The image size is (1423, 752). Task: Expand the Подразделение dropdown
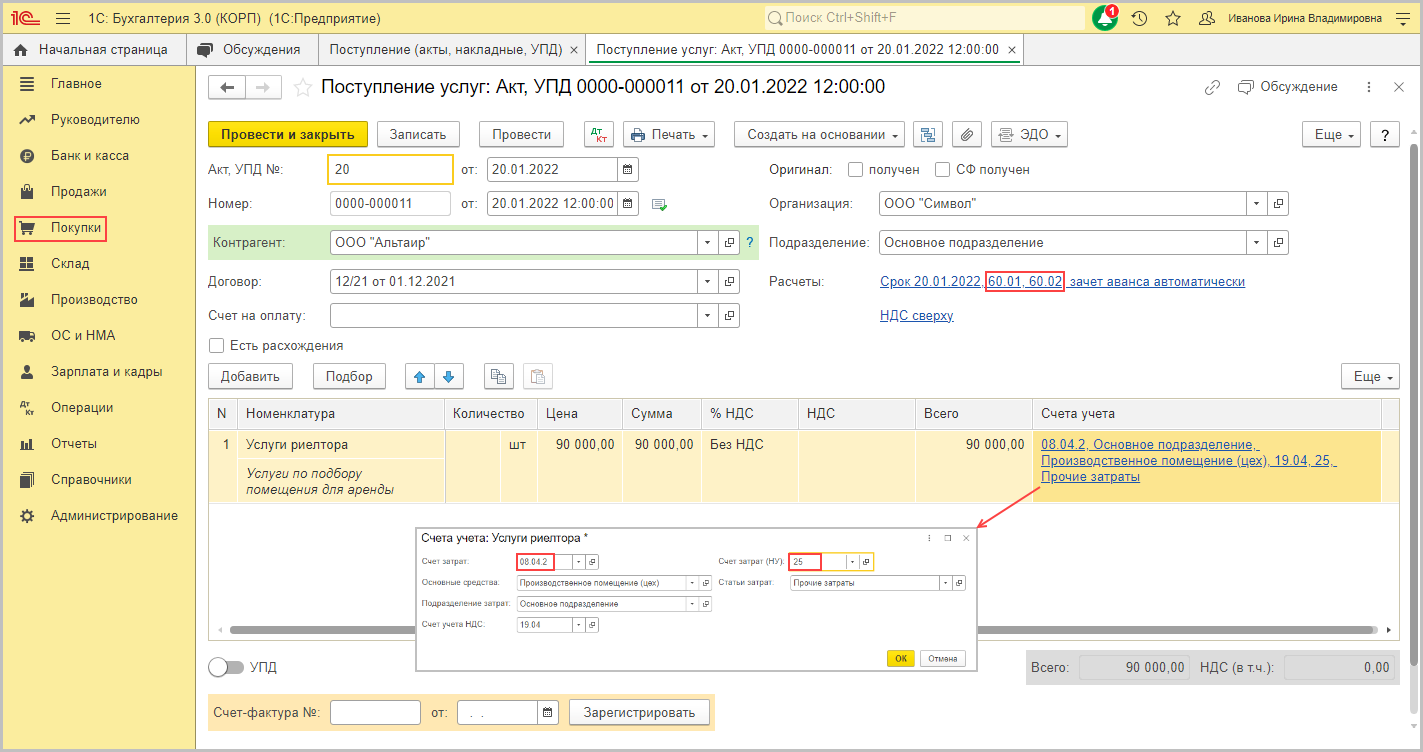pyautogui.click(x=1258, y=243)
